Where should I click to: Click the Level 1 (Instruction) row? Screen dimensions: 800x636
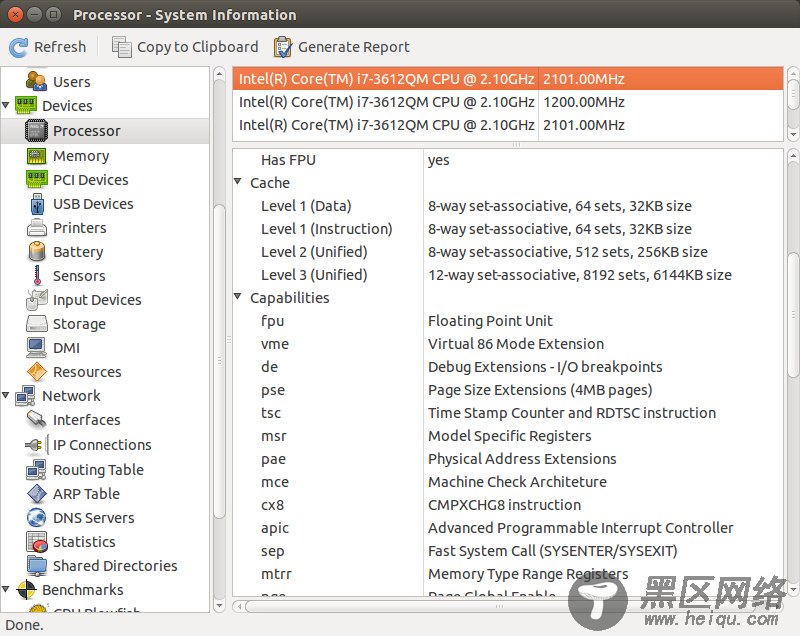pyautogui.click(x=508, y=229)
